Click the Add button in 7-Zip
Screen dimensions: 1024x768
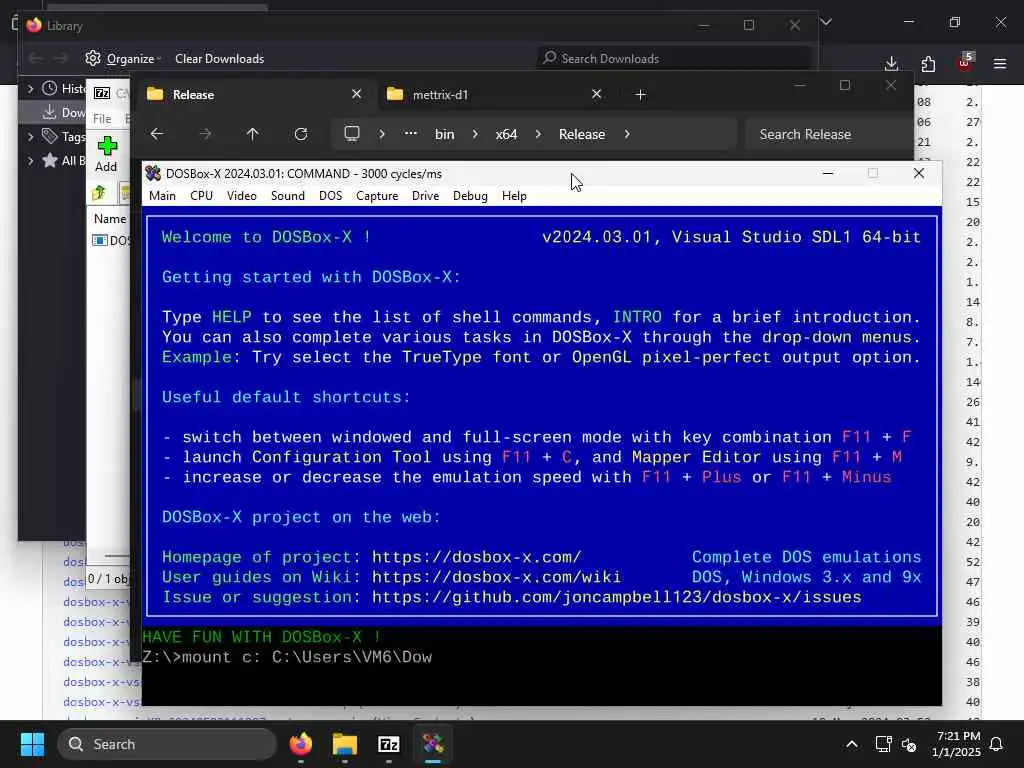[x=106, y=154]
